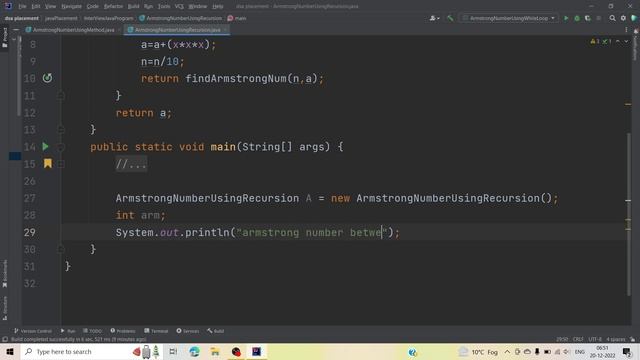Run main from gutter arrow on line 14
The height and width of the screenshot is (360, 640).
click(x=45, y=146)
